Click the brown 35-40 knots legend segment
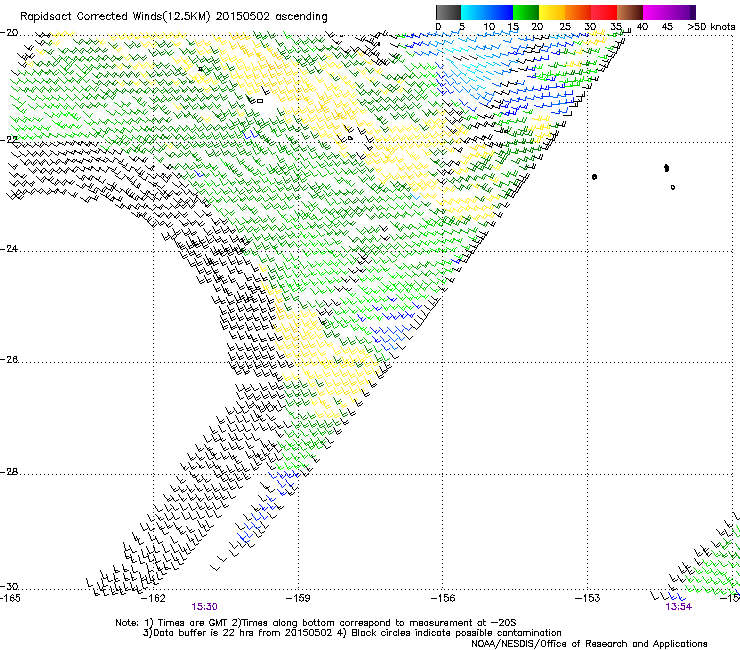This screenshot has width=740, height=650. [x=630, y=12]
